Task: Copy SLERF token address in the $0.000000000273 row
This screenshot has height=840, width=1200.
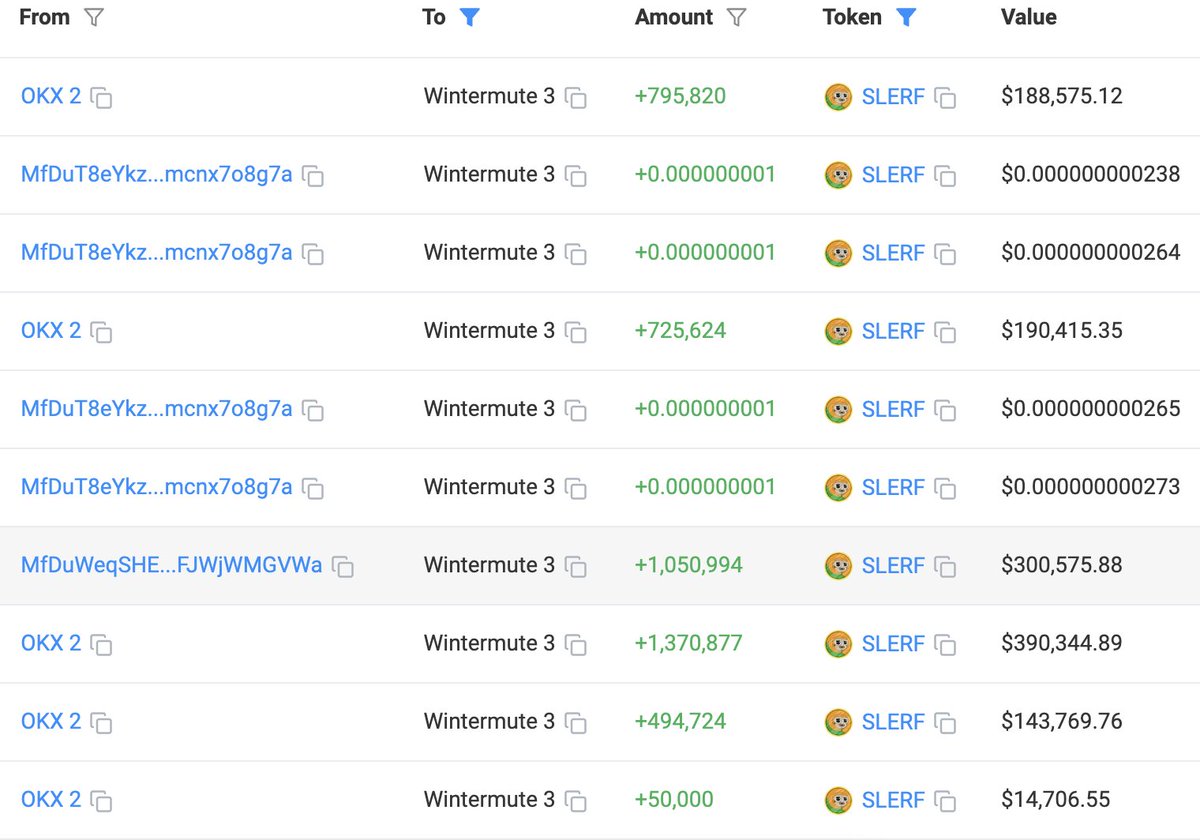Action: tap(945, 487)
